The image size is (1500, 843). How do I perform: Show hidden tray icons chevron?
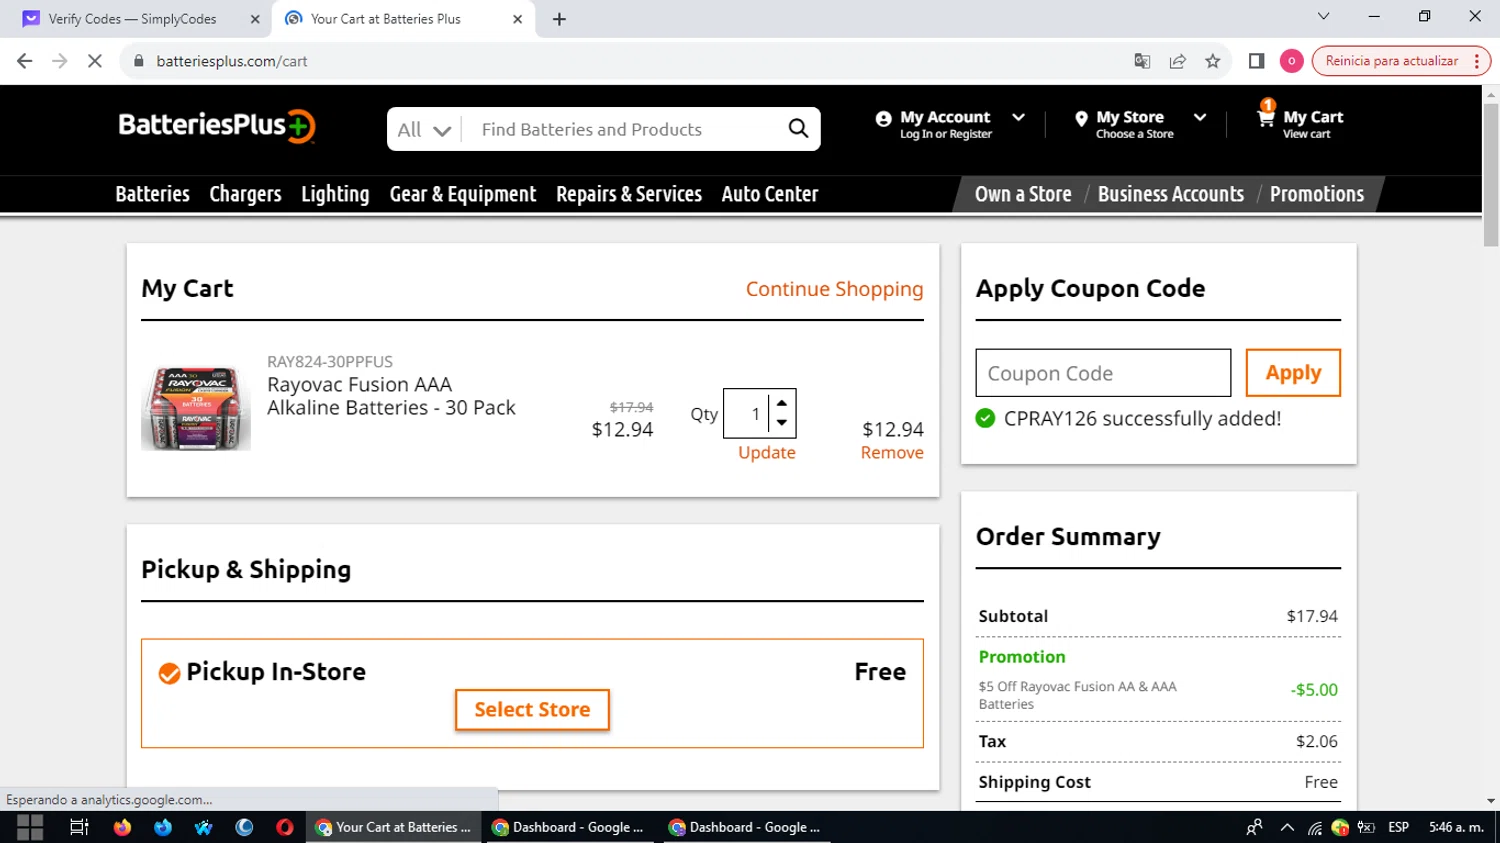click(1287, 827)
